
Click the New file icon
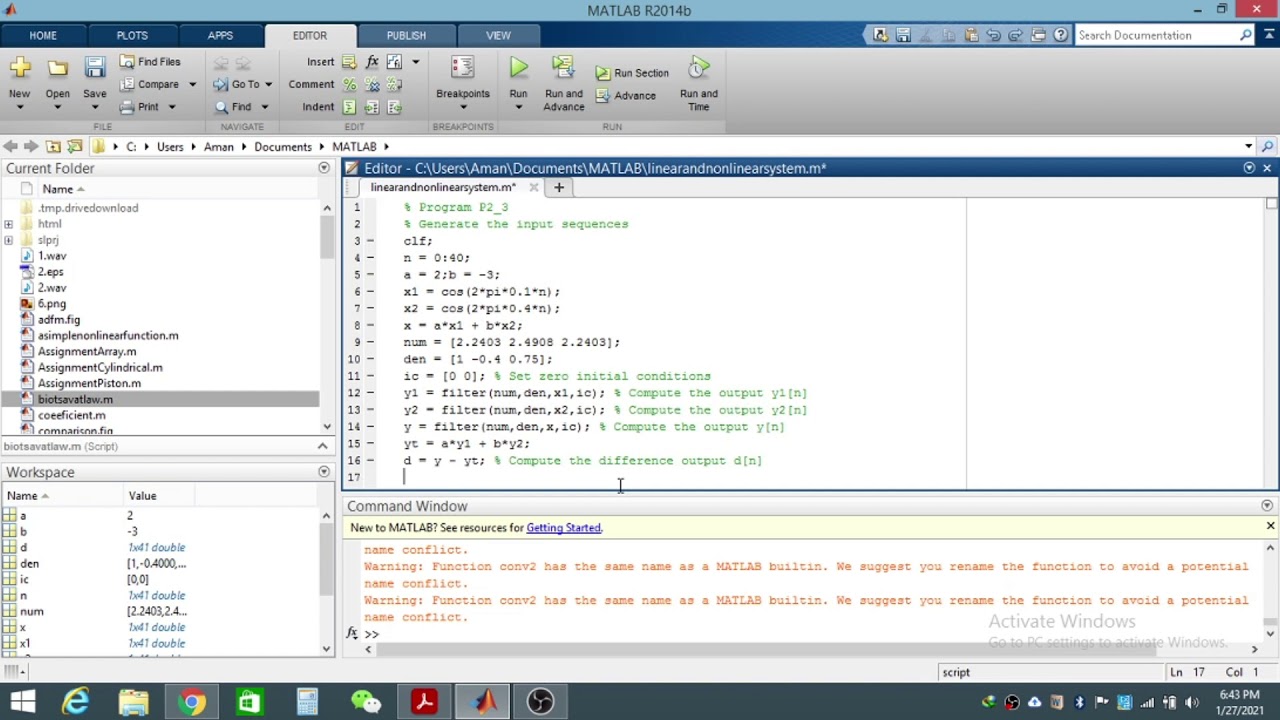pos(20,68)
